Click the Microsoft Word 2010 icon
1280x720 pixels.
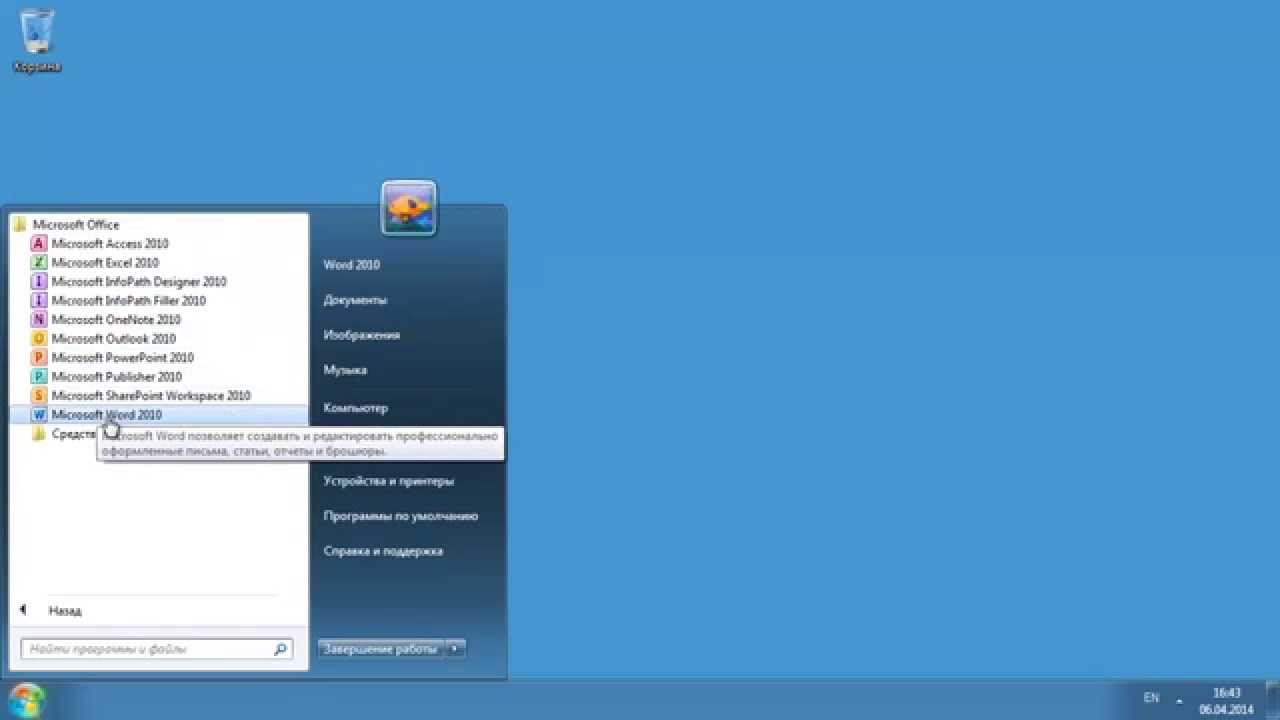(39, 414)
